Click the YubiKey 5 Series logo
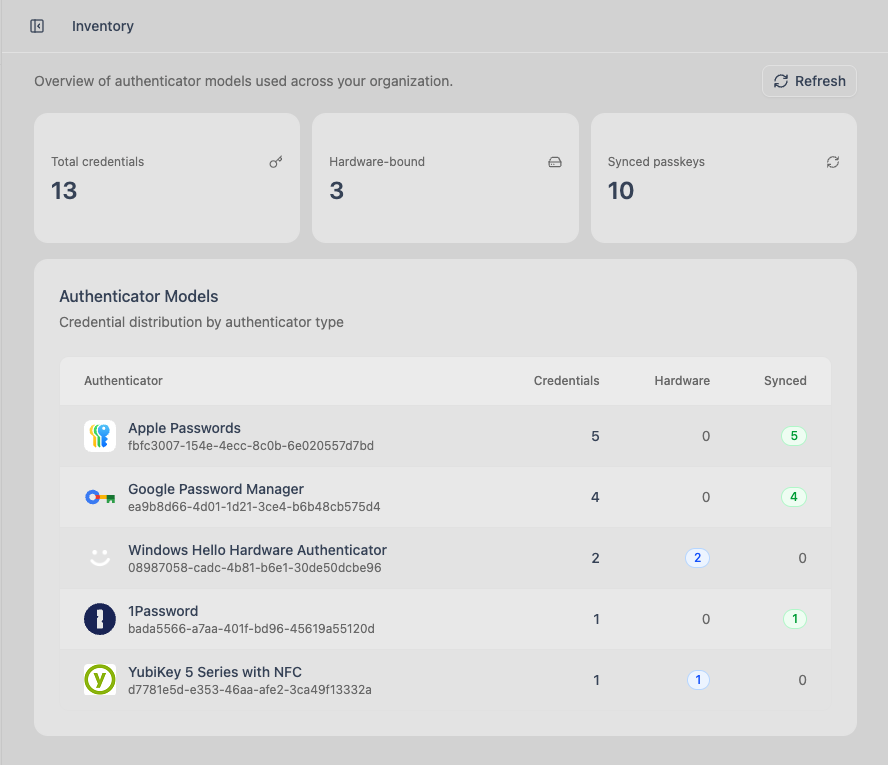Image resolution: width=888 pixels, height=765 pixels. (x=99, y=679)
